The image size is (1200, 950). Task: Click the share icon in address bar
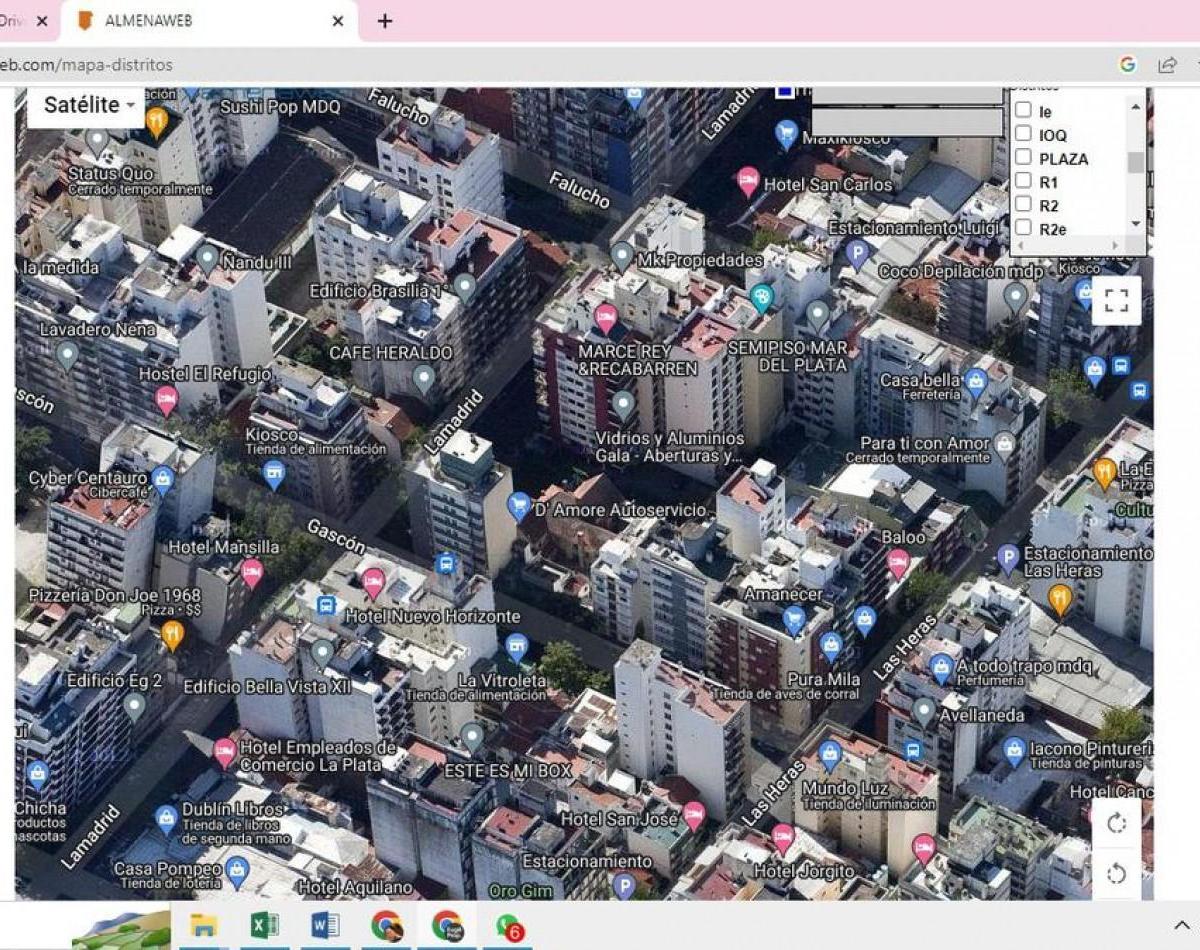point(1167,65)
